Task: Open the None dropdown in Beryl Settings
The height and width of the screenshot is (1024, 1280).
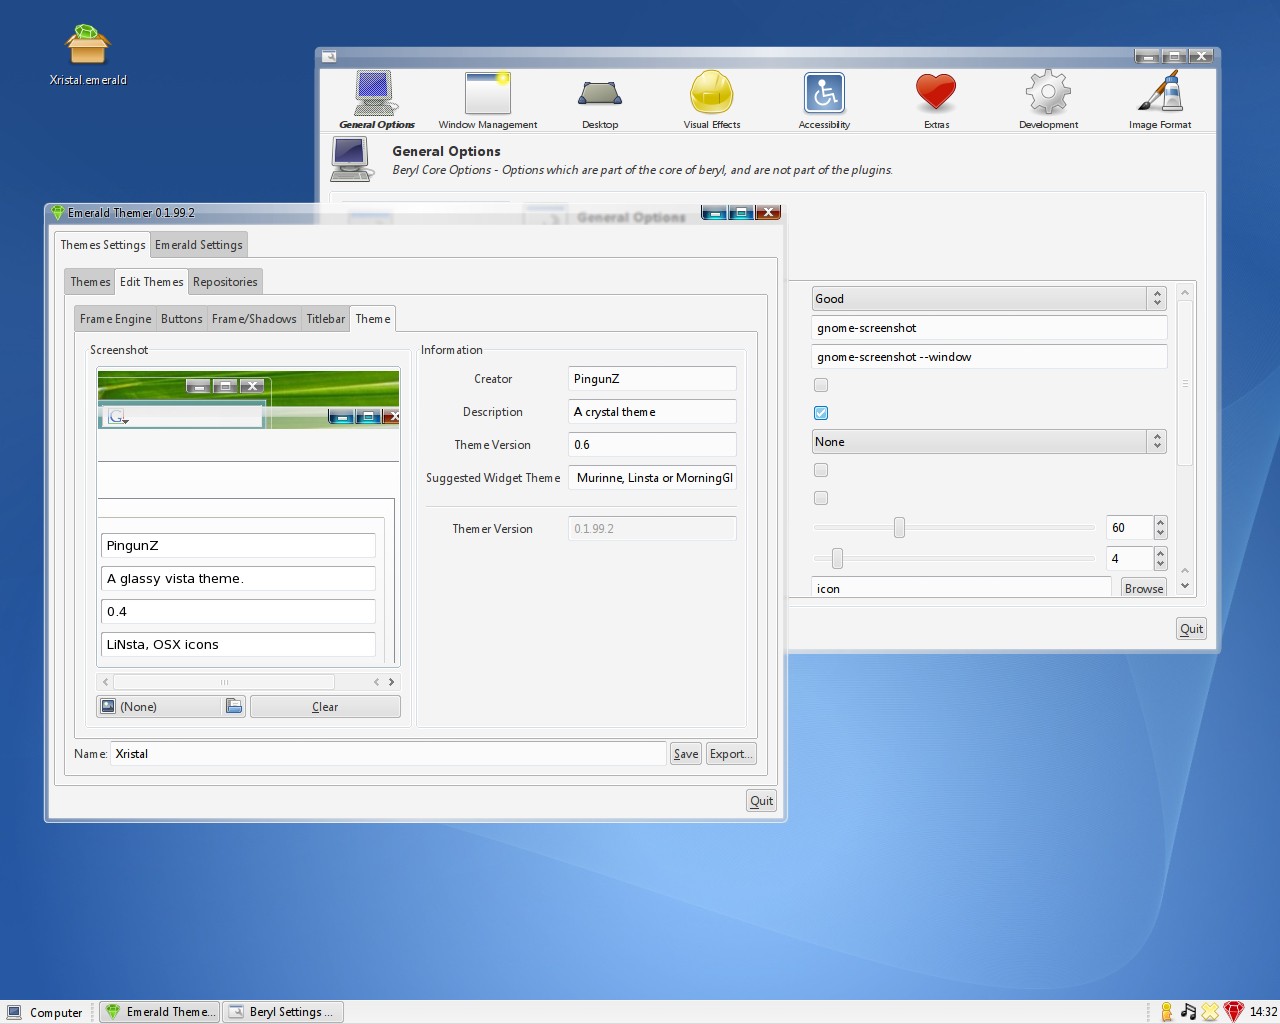Action: 989,441
